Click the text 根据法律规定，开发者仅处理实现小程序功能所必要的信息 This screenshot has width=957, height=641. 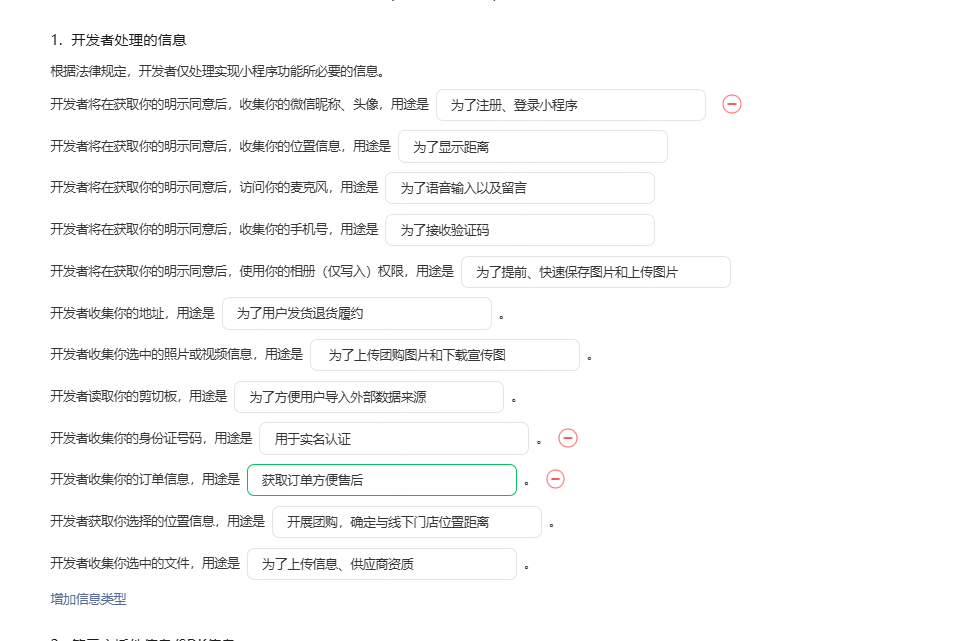pos(218,71)
